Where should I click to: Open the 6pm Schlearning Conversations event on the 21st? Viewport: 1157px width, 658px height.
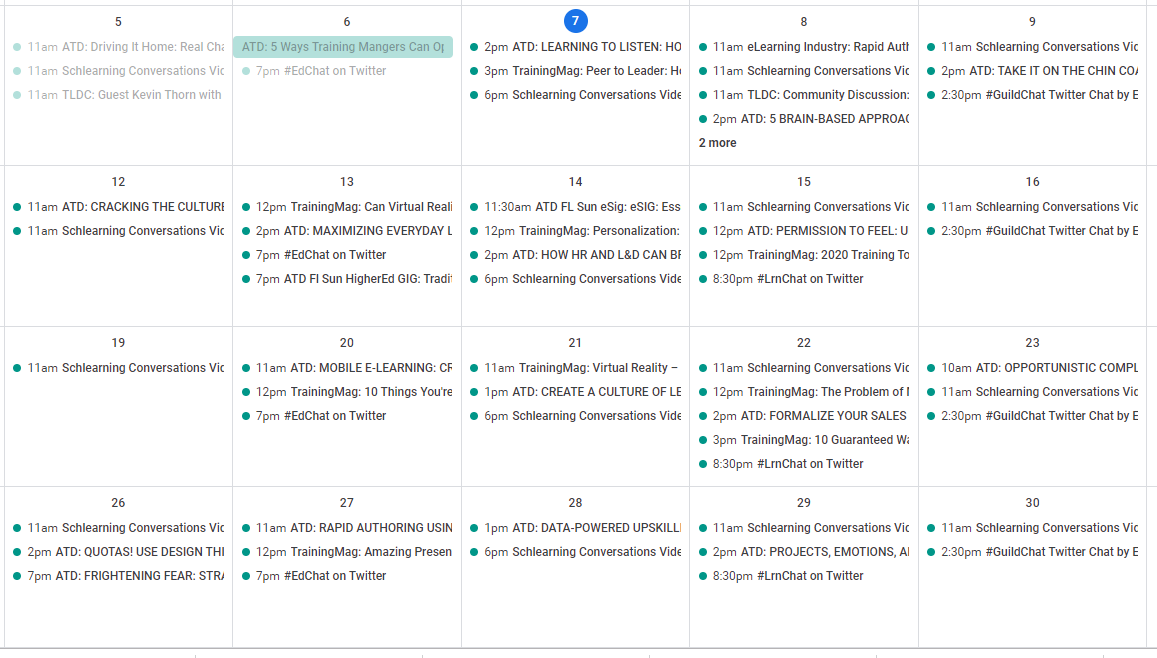click(576, 416)
